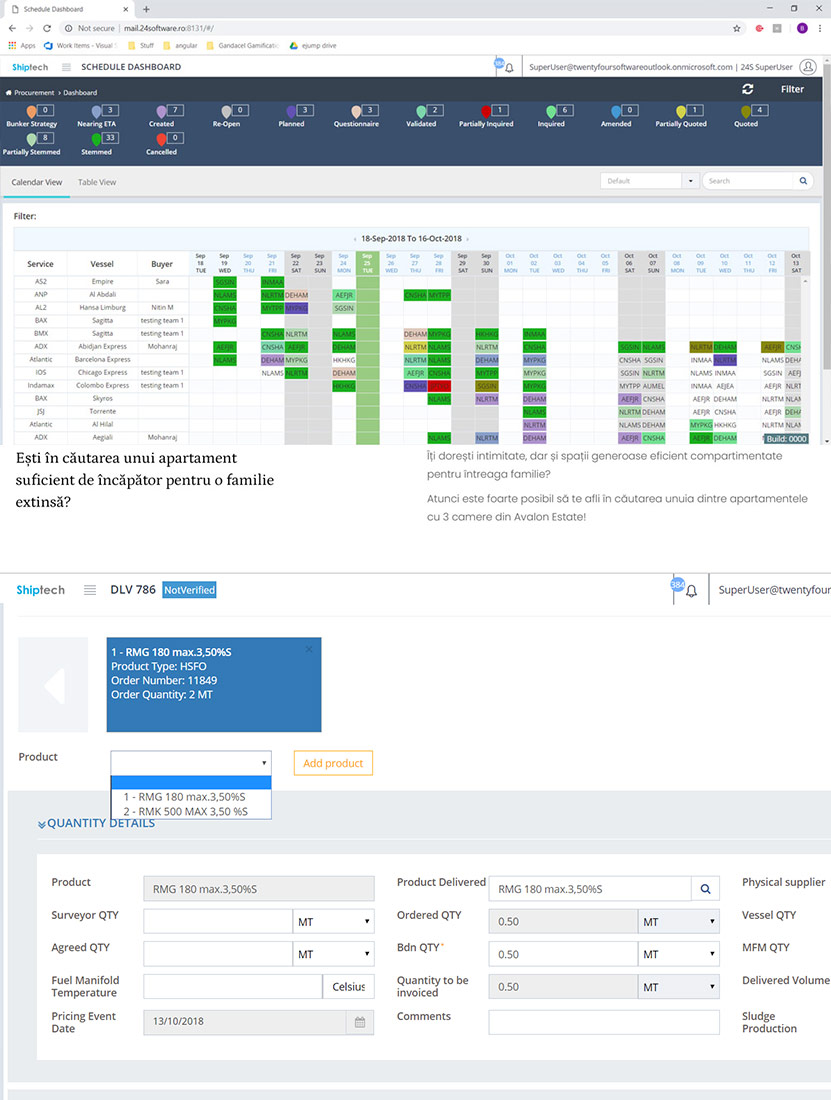
Task: Toggle the Stemmed status filter marker
Action: coord(96,140)
